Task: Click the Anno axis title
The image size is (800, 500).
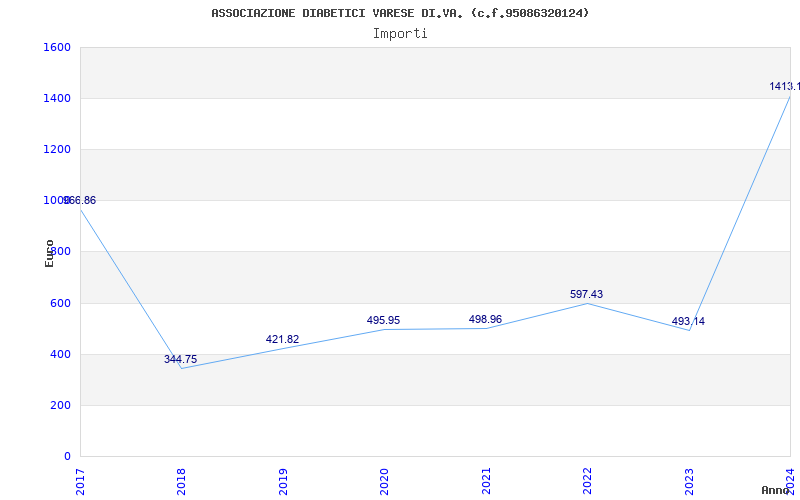Action: click(777, 491)
